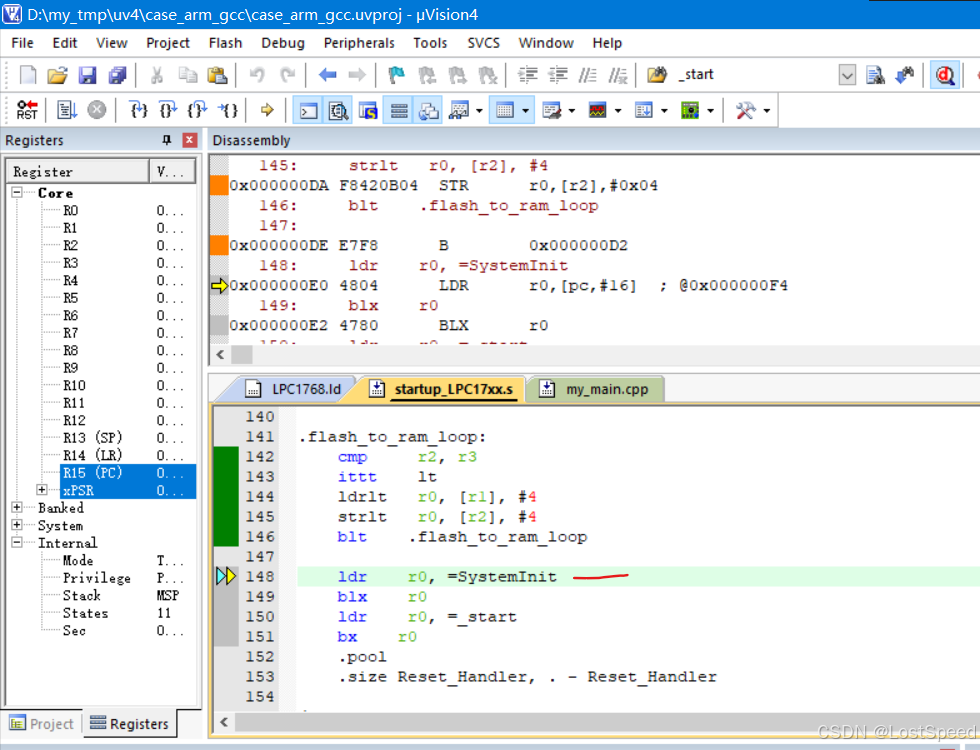Expand the xPSR register

42,489
